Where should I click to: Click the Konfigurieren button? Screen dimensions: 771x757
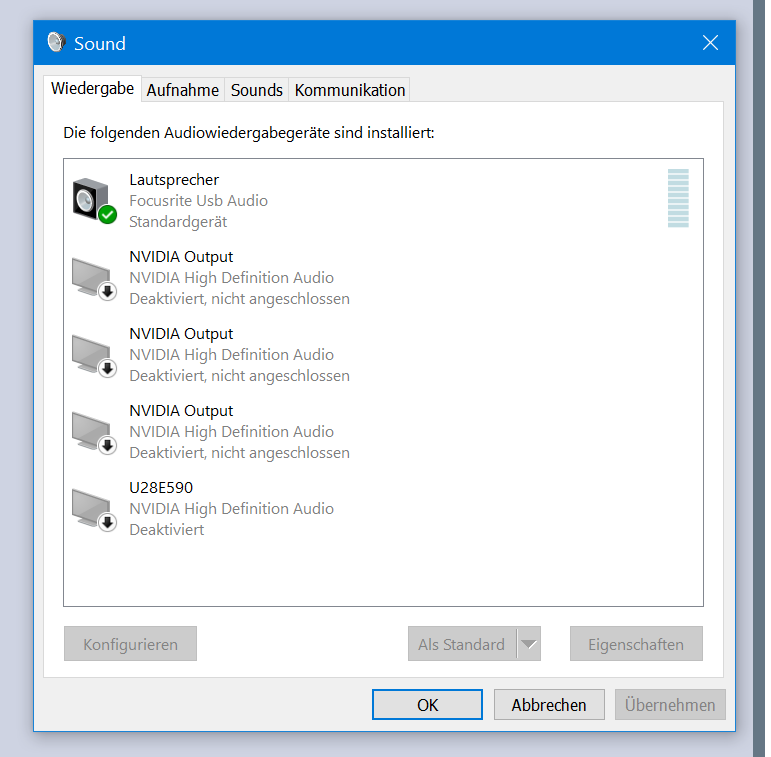pyautogui.click(x=130, y=645)
